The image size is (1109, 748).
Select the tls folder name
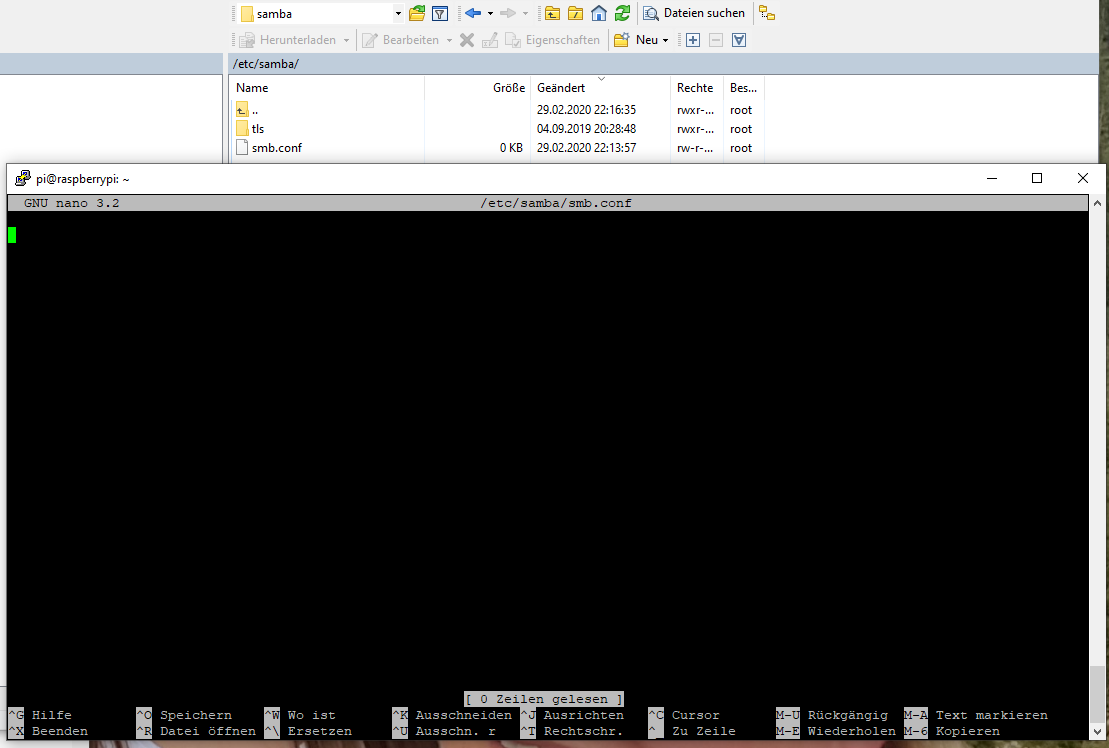(257, 129)
